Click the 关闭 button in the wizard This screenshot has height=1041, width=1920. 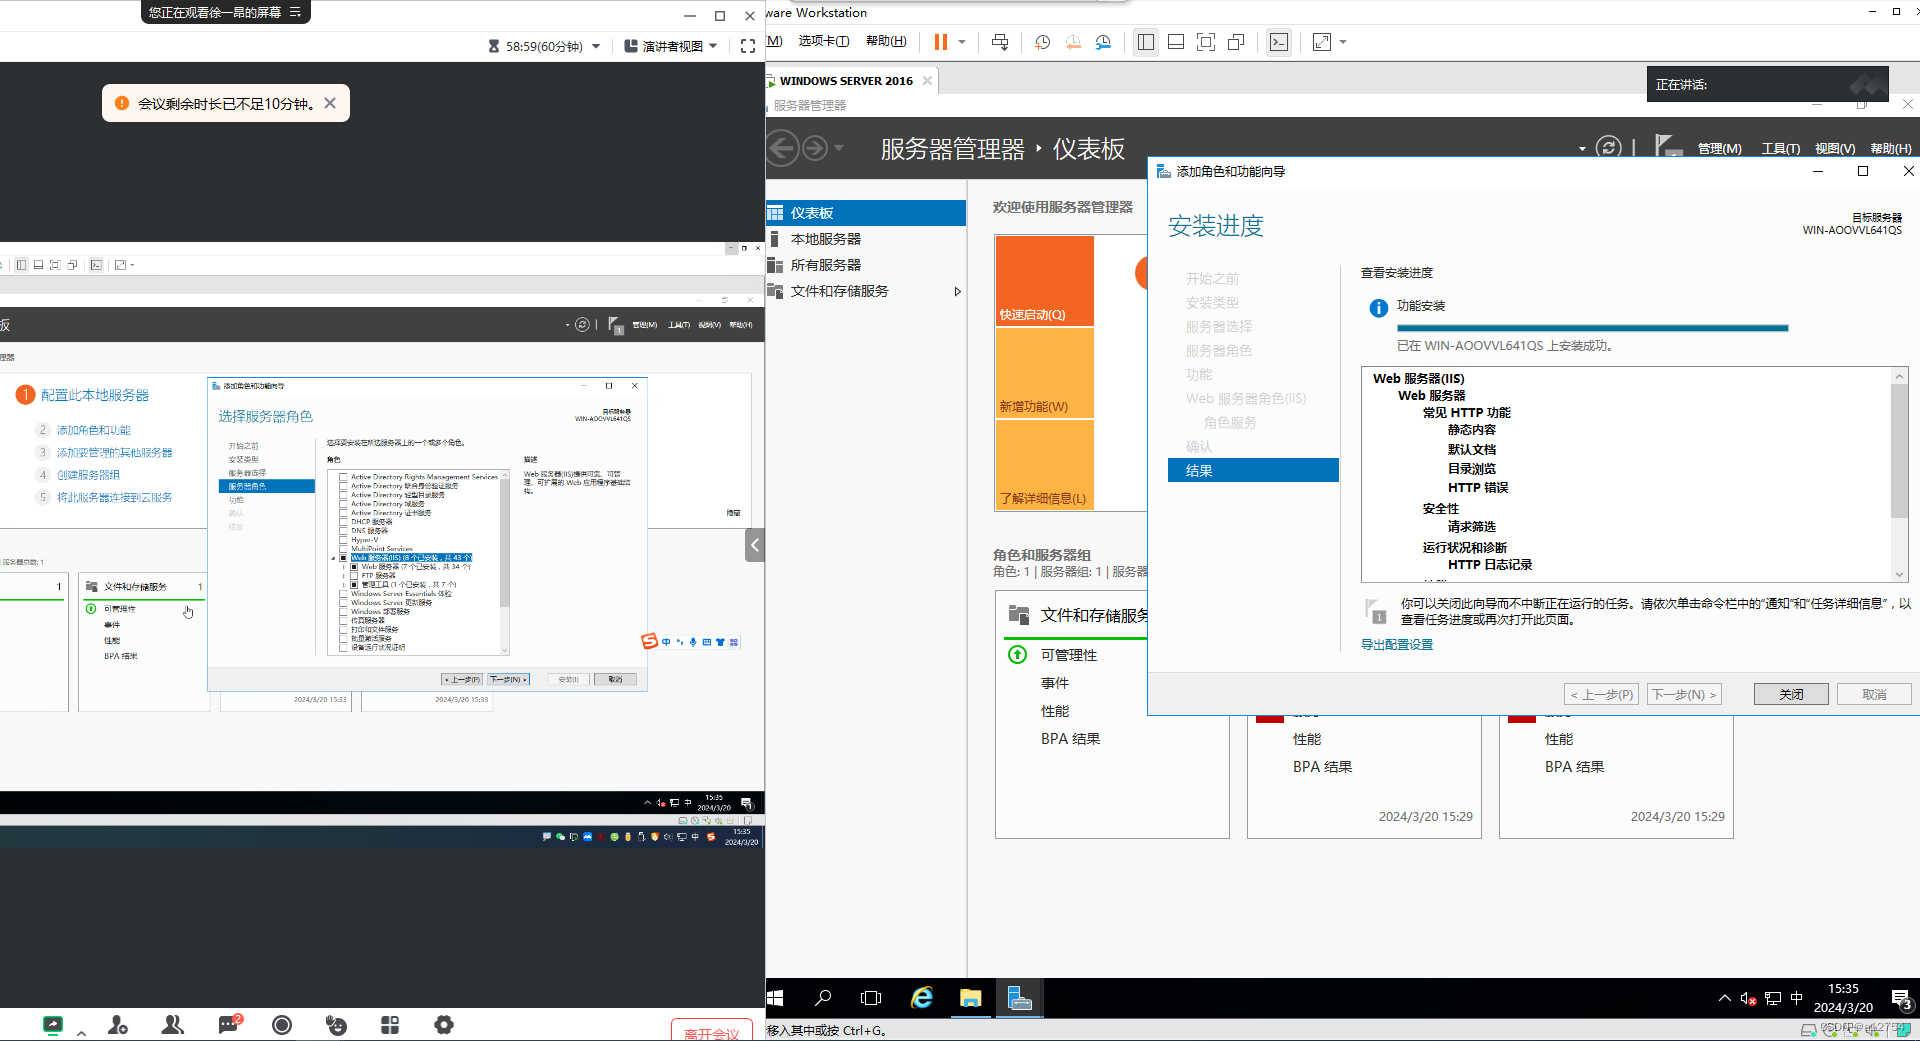(1791, 694)
